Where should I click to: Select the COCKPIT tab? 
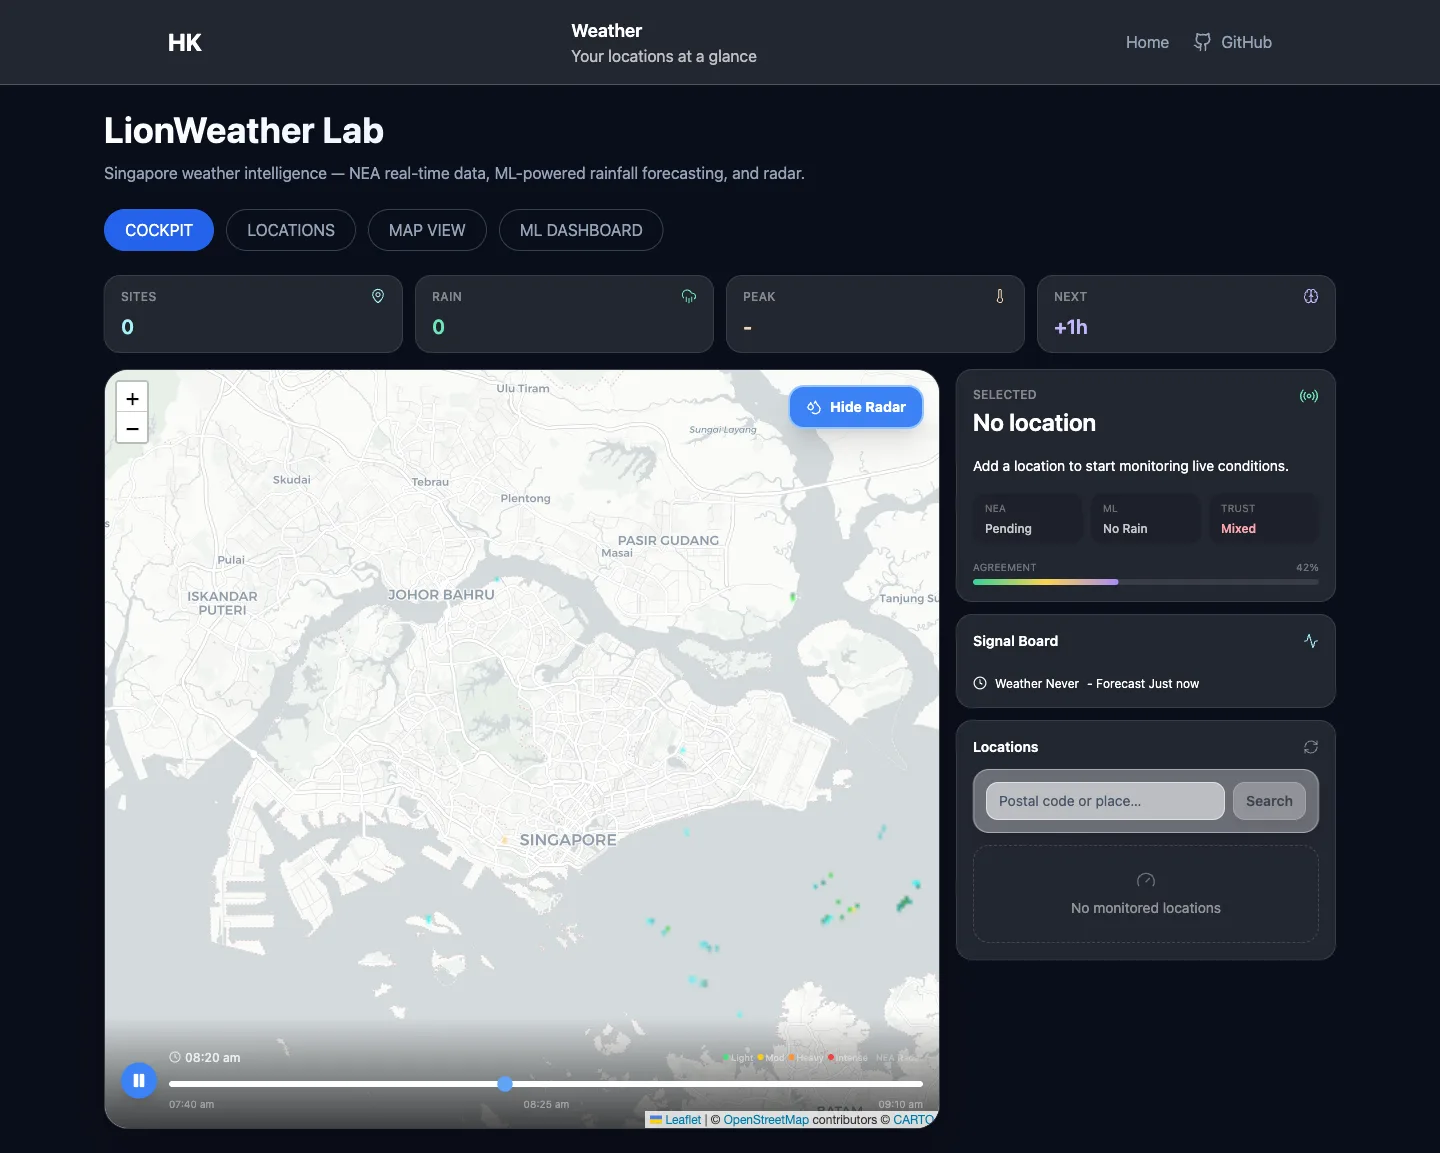tap(159, 230)
